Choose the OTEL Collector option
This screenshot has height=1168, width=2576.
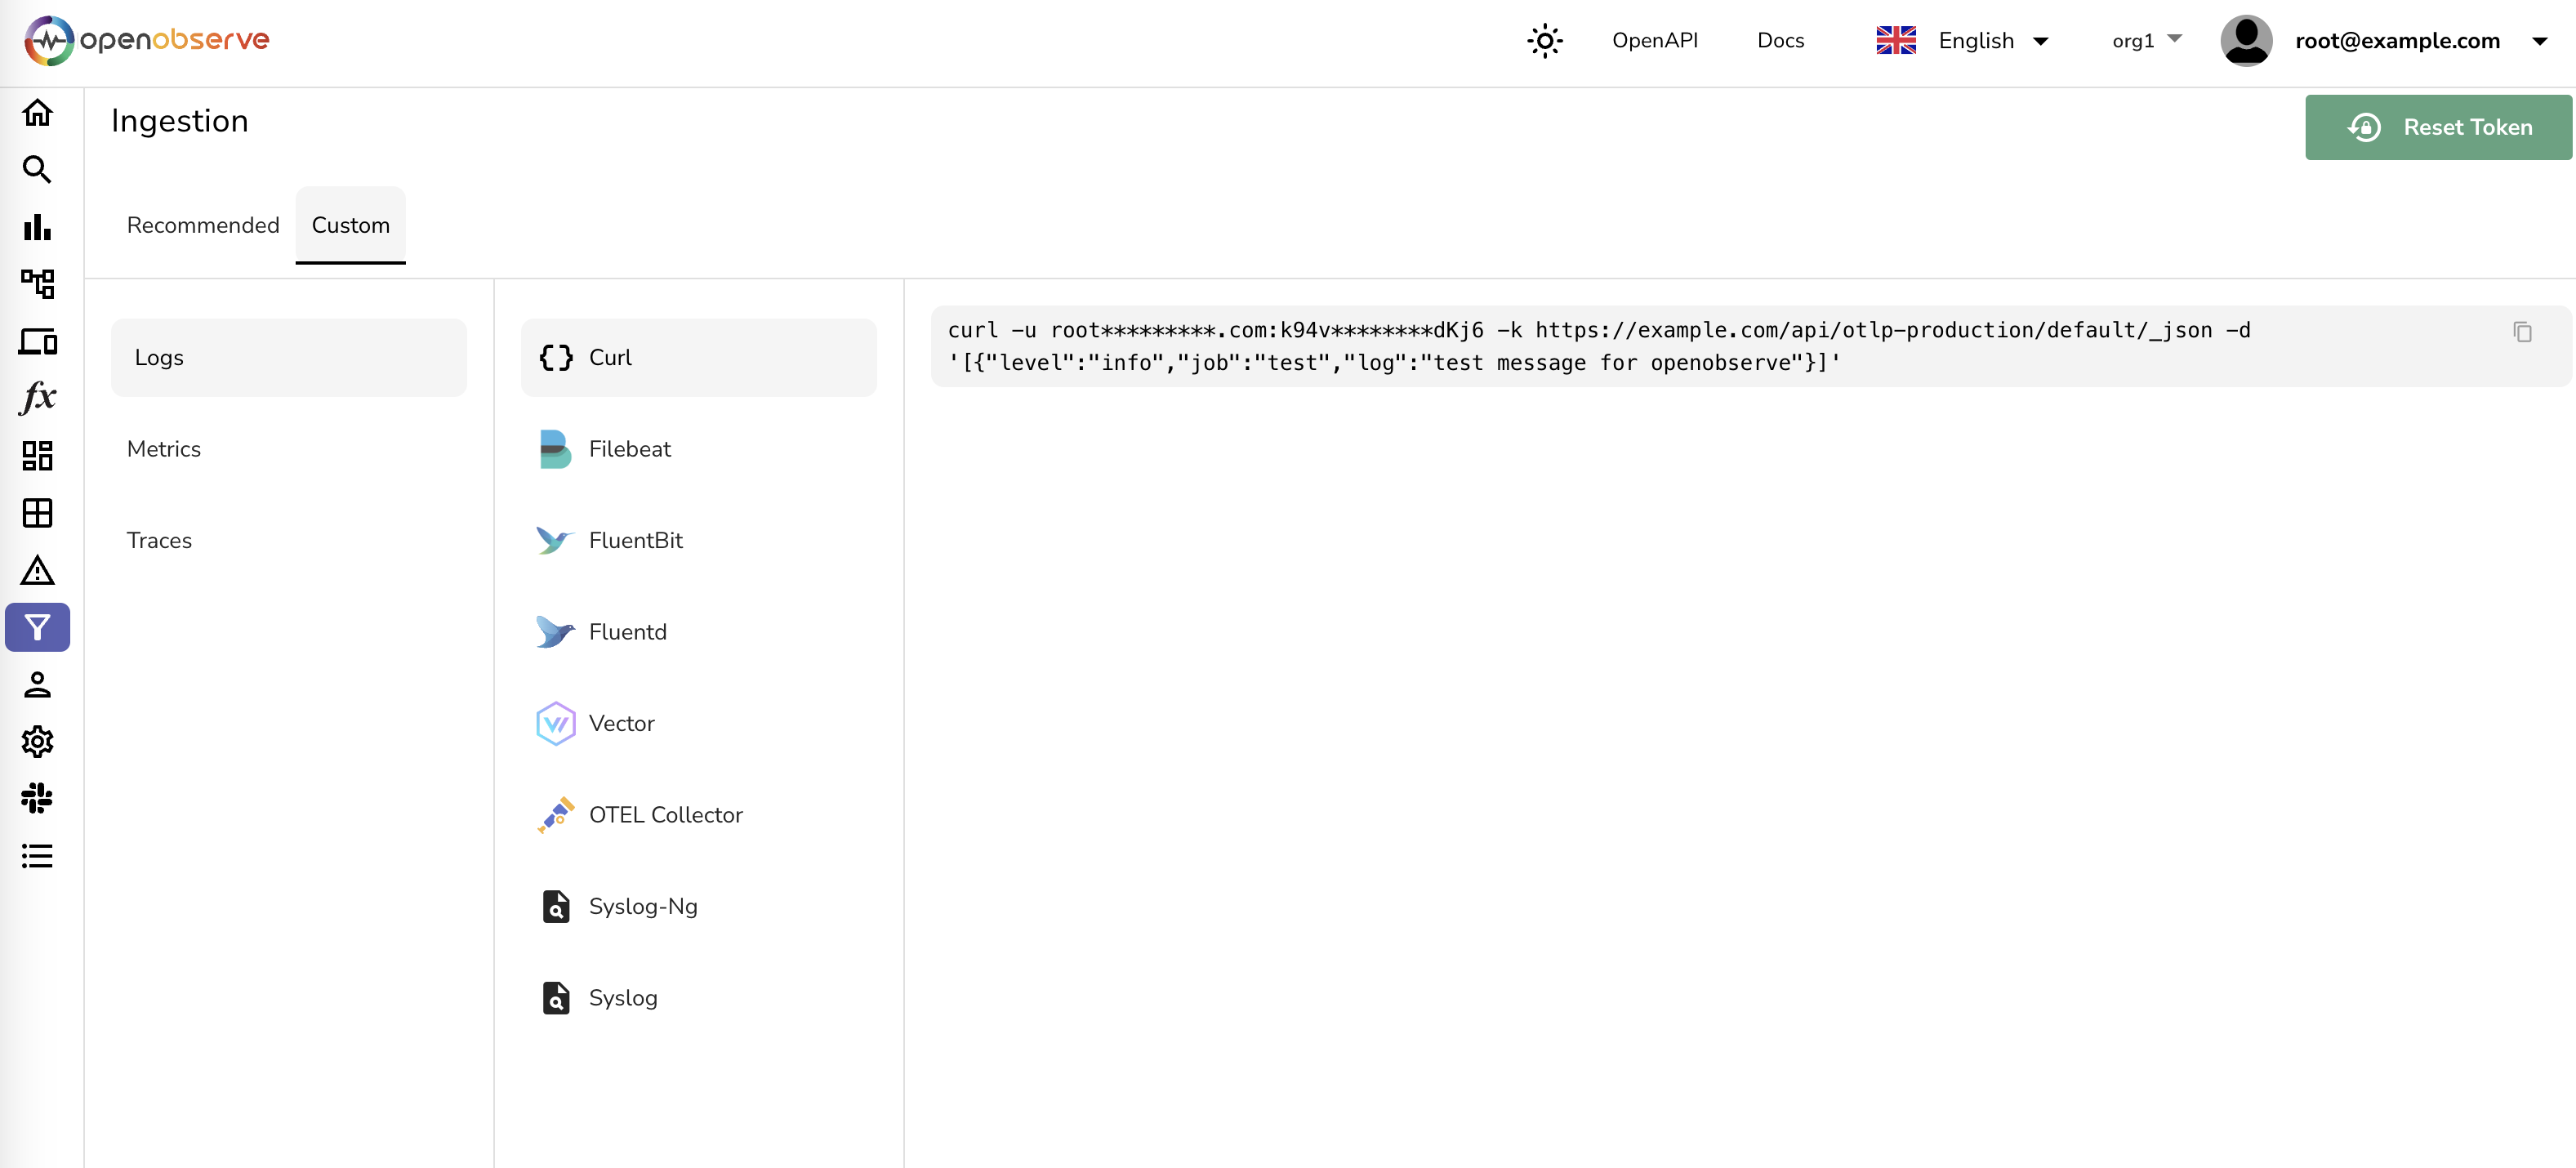click(665, 815)
